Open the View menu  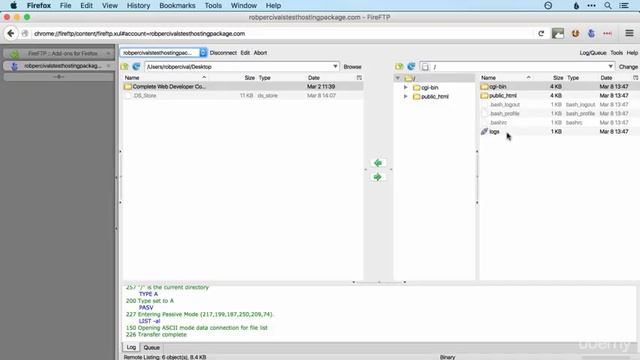(110, 6)
